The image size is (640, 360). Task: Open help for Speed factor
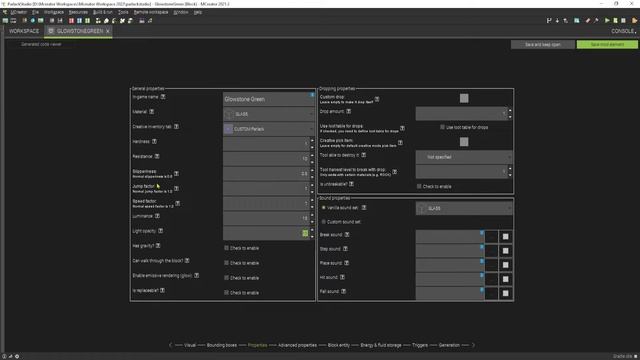[178, 203]
